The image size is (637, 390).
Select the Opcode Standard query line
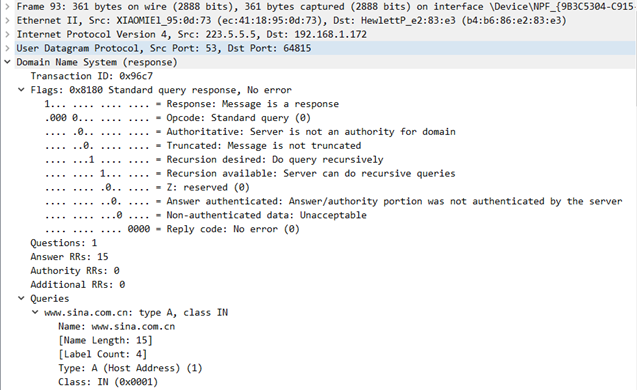click(178, 118)
